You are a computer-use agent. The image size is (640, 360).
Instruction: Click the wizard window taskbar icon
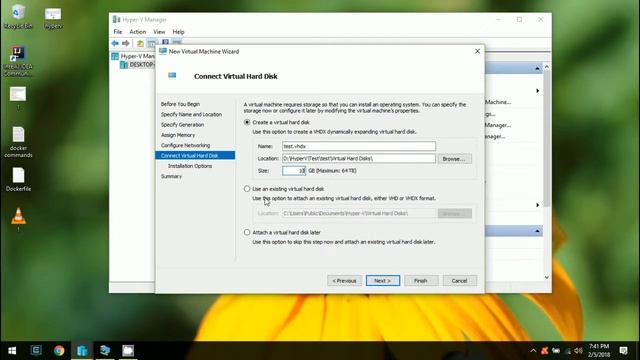(x=105, y=350)
